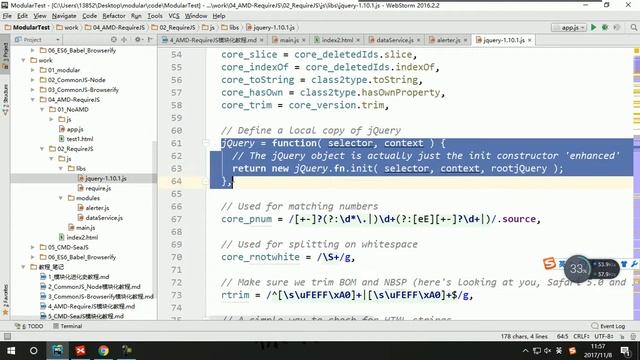Open the VCS menu

pyautogui.click(x=174, y=16)
